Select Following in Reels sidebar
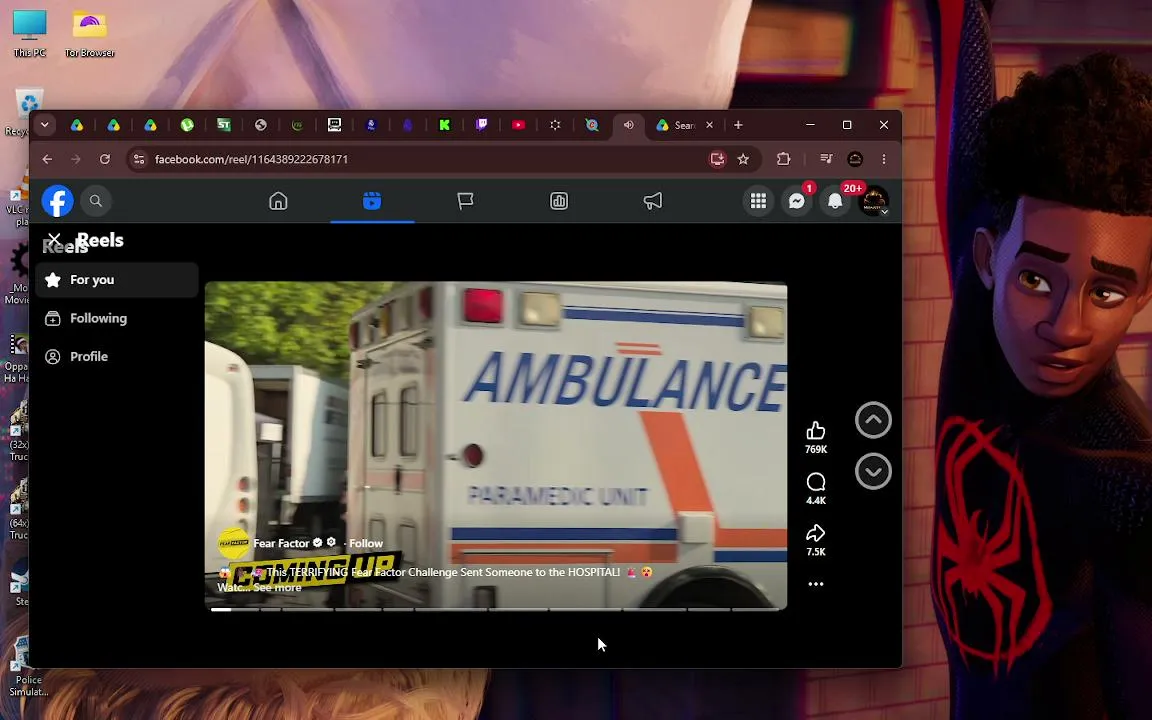Viewport: 1152px width, 720px height. [x=117, y=318]
